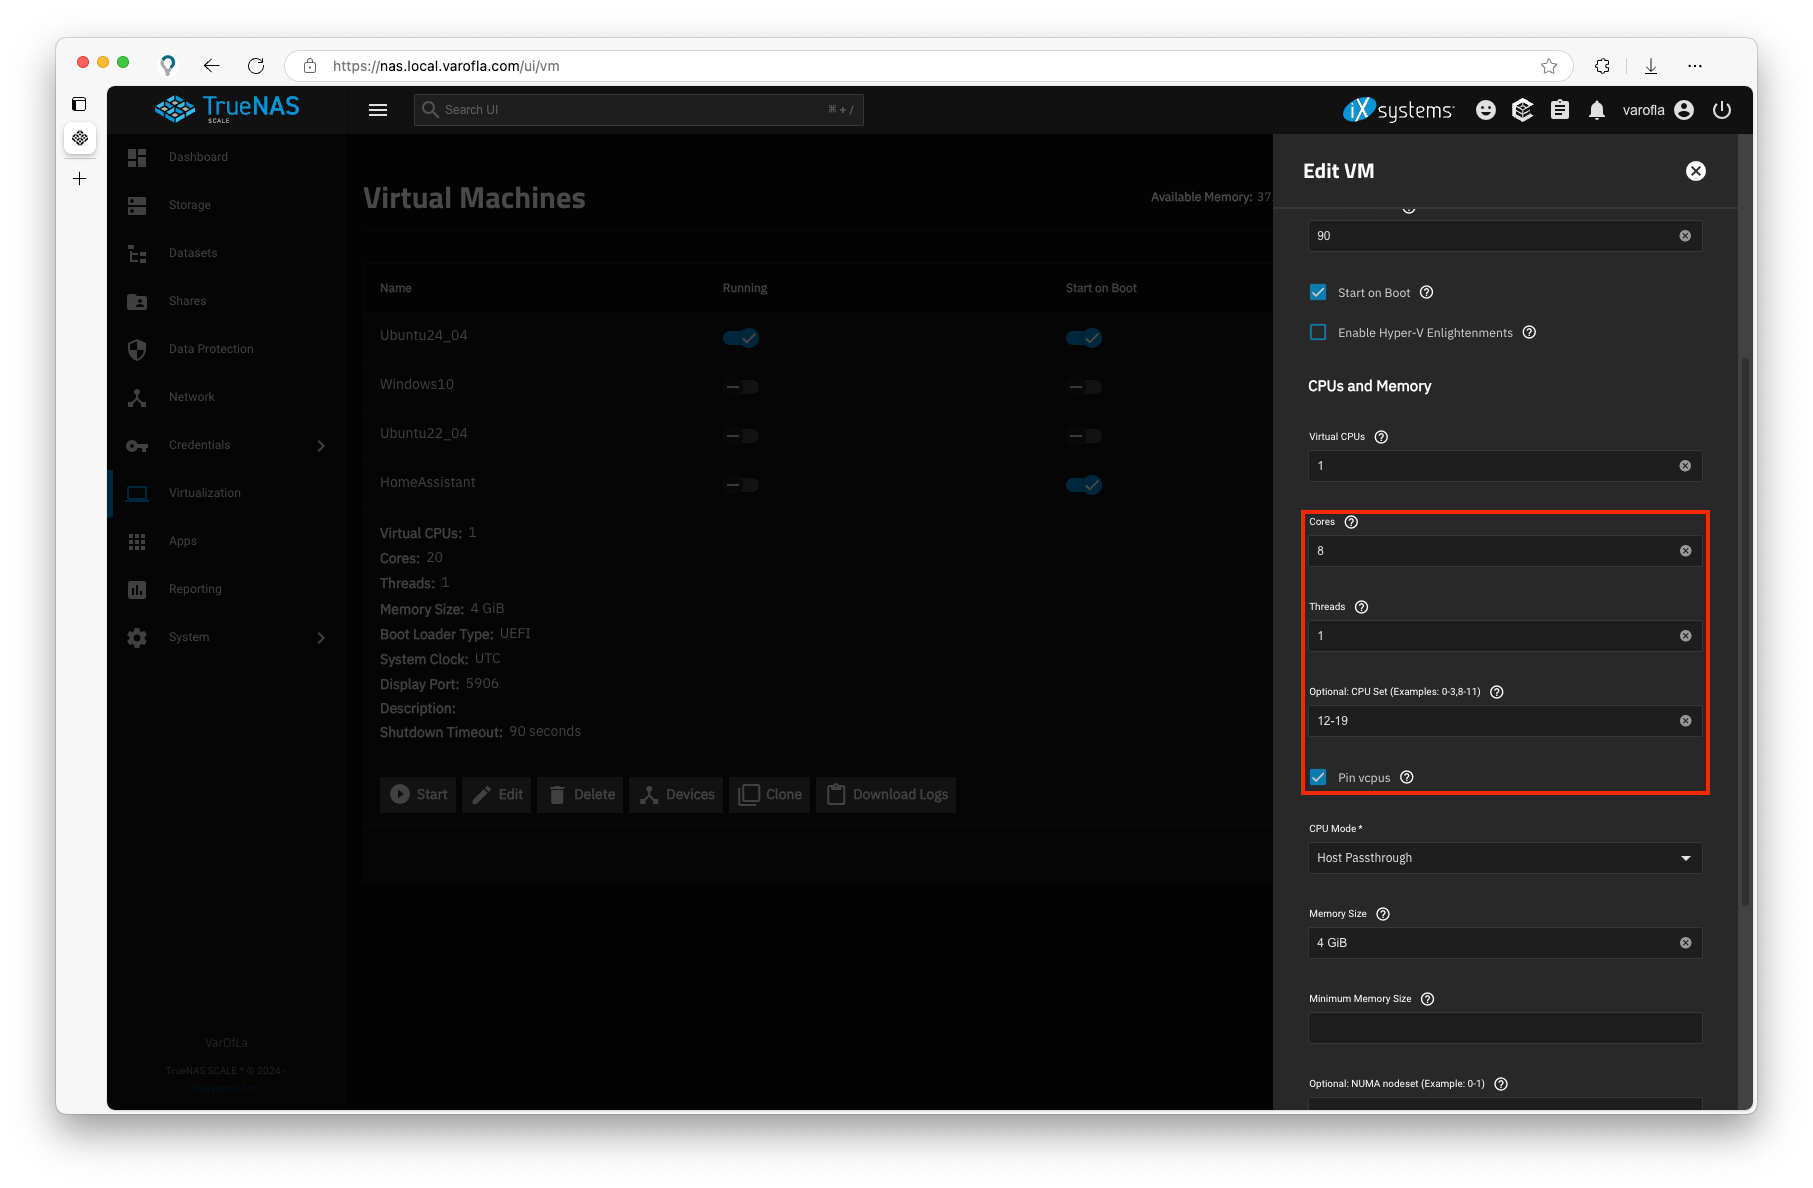Open Shares in the sidebar
Viewport: 1813px width, 1188px height.
[228, 301]
